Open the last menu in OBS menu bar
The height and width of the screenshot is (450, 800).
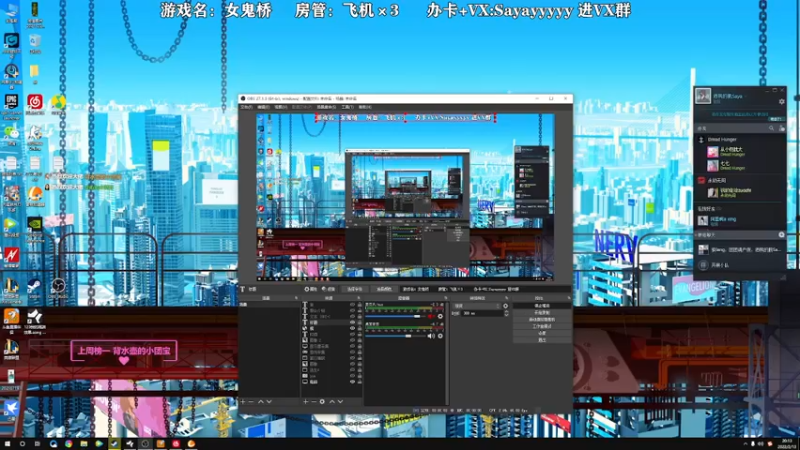365,107
